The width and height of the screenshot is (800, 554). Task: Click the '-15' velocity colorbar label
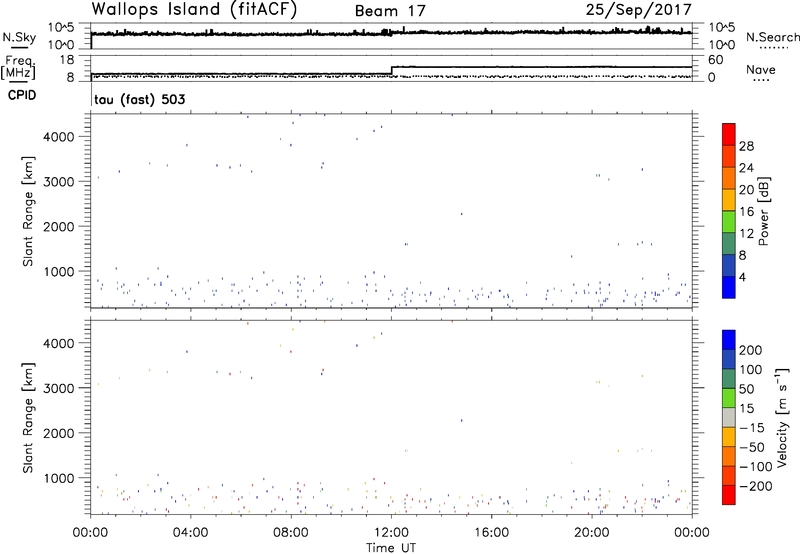click(752, 428)
